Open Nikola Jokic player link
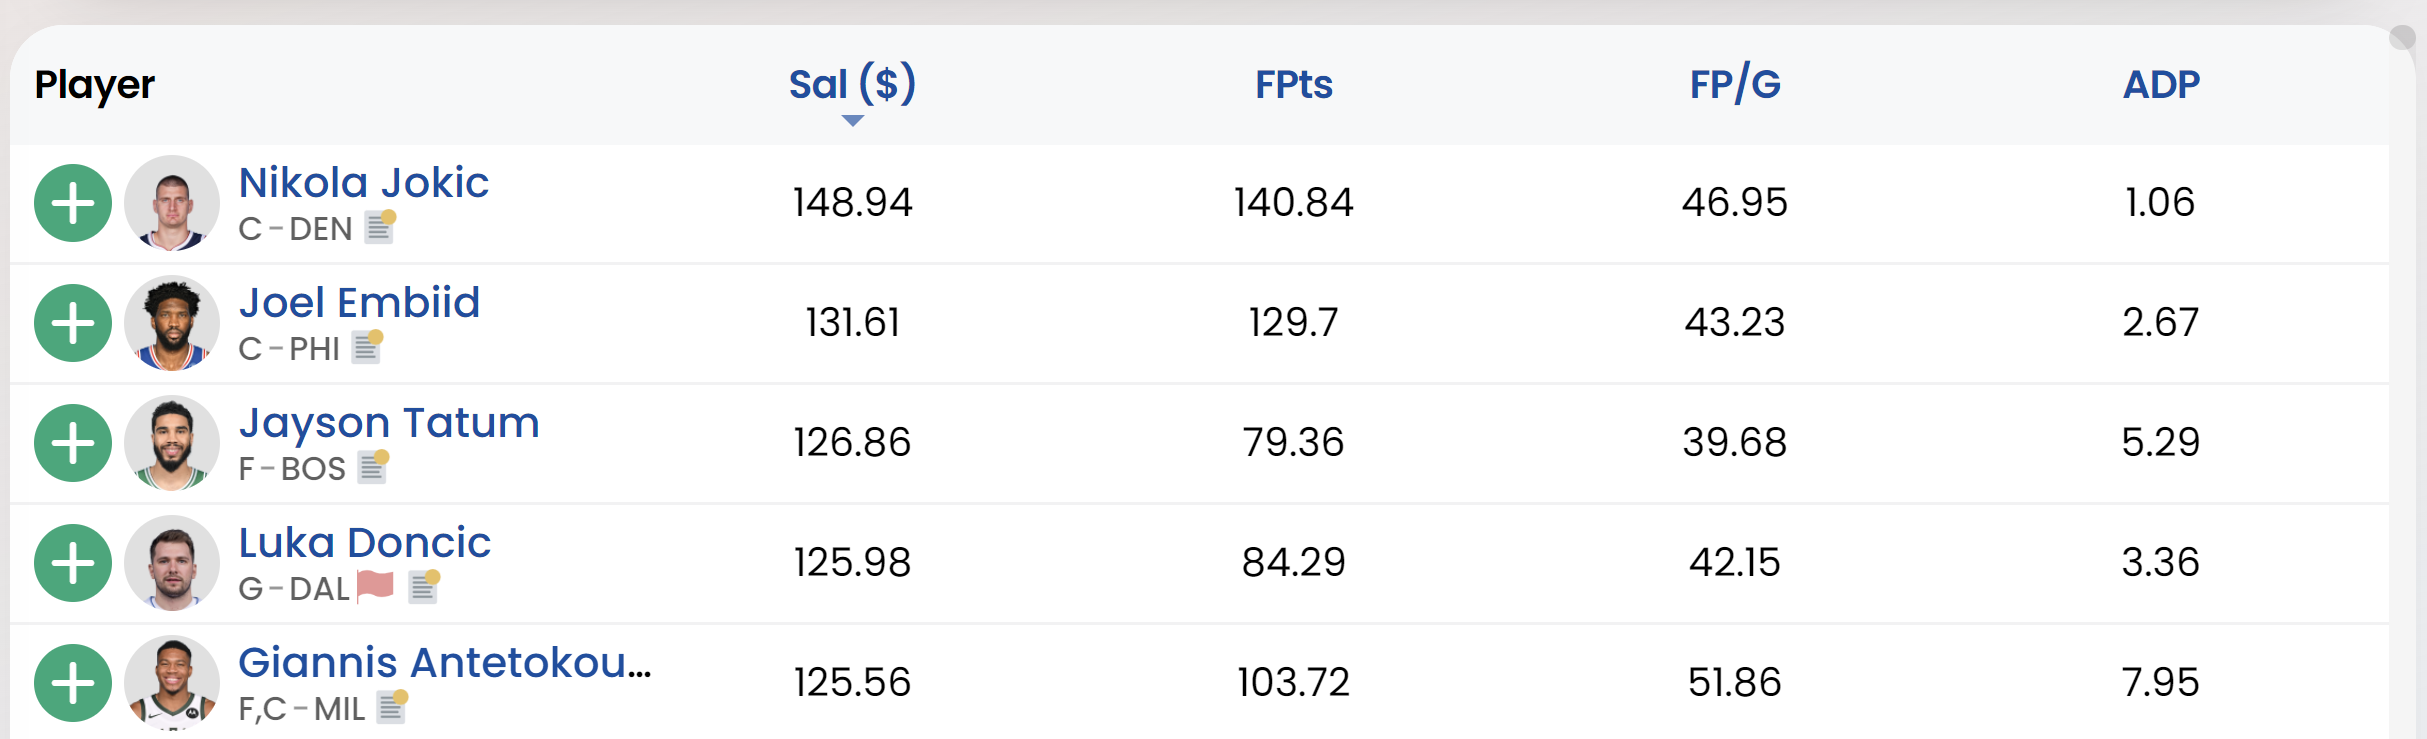The height and width of the screenshot is (739, 2427). tap(363, 183)
